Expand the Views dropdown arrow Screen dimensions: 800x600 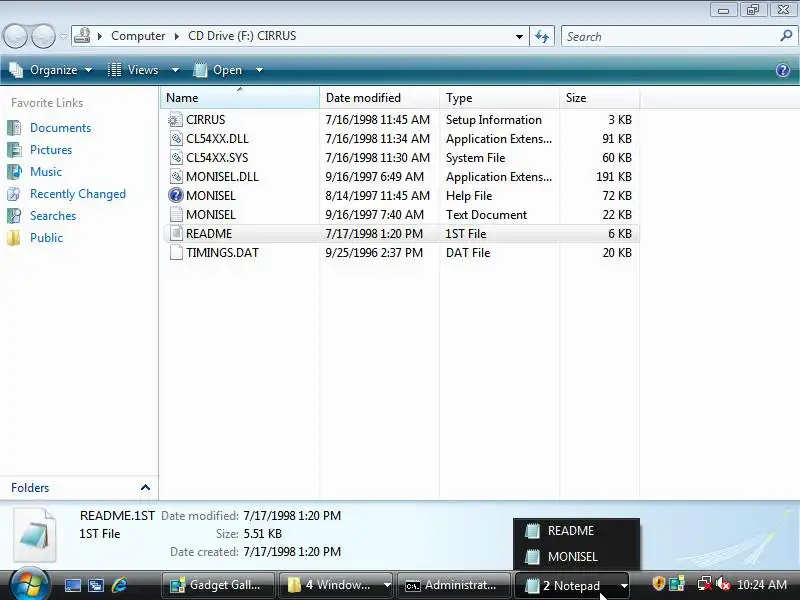point(175,70)
